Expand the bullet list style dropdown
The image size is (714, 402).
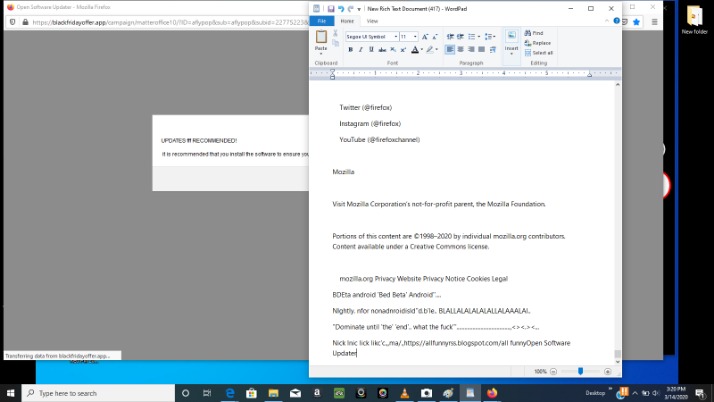(479, 36)
